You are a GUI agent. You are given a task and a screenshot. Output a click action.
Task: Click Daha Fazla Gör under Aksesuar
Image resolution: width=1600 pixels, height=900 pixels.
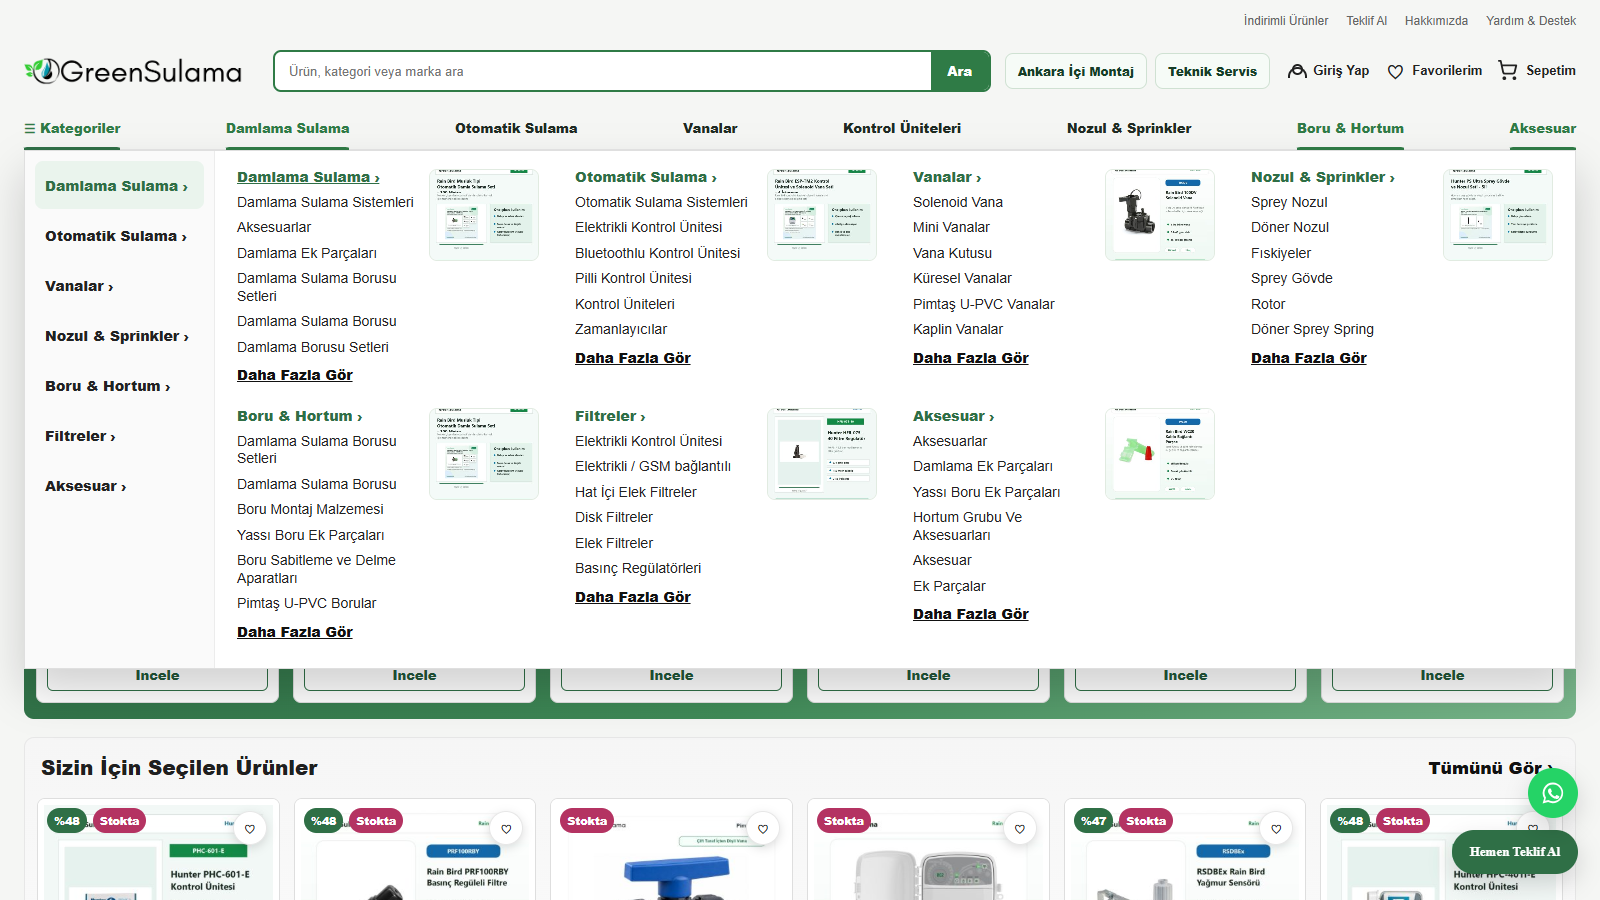pos(971,614)
